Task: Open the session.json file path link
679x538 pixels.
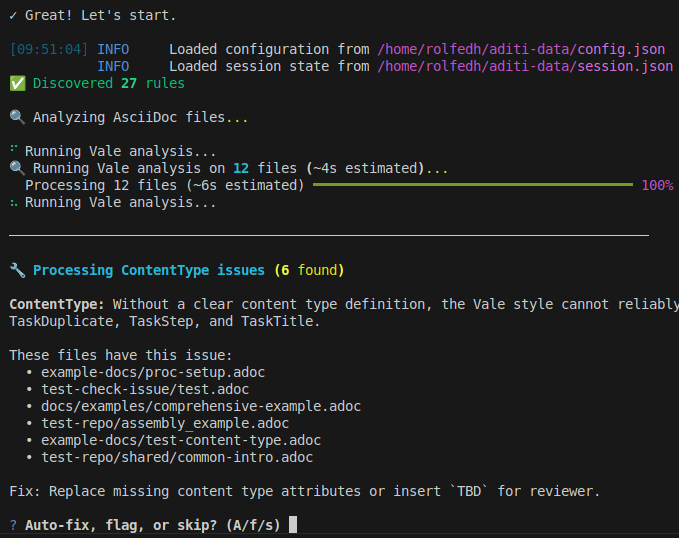Action: point(525,66)
